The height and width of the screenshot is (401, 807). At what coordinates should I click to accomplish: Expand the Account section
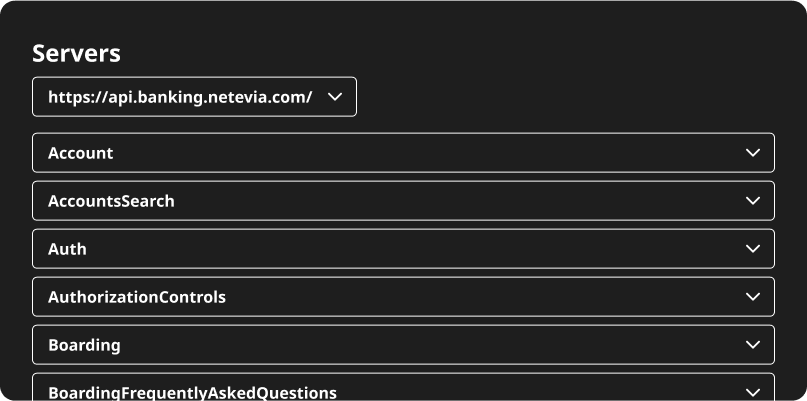click(403, 153)
